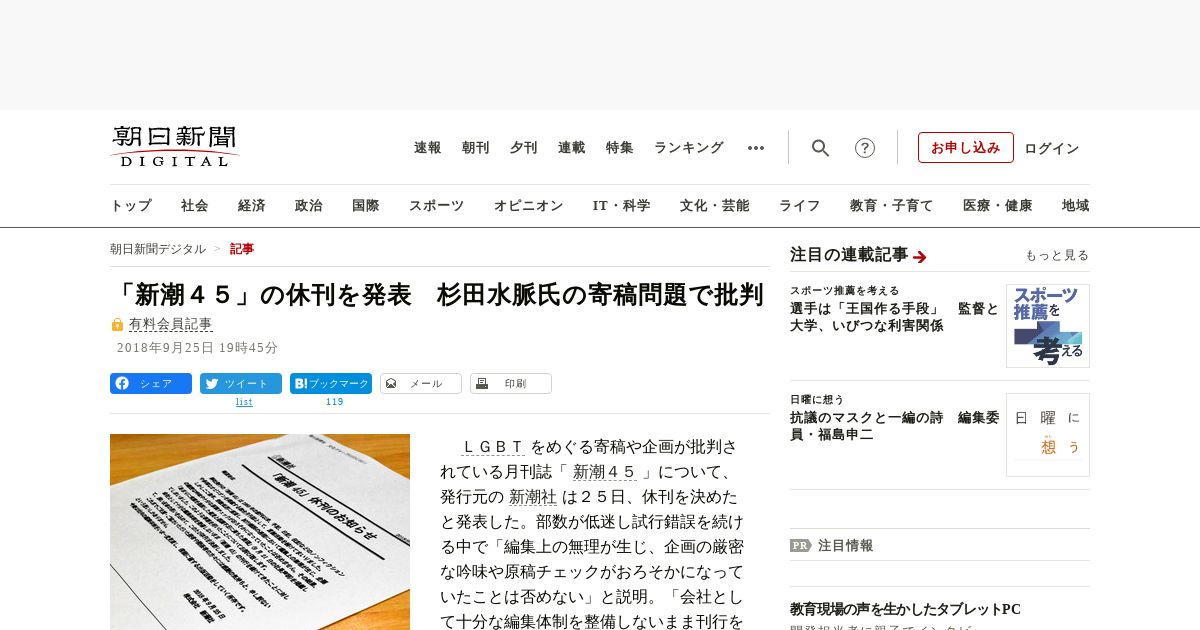Click the もっと見る link
1200x630 pixels.
point(1057,255)
